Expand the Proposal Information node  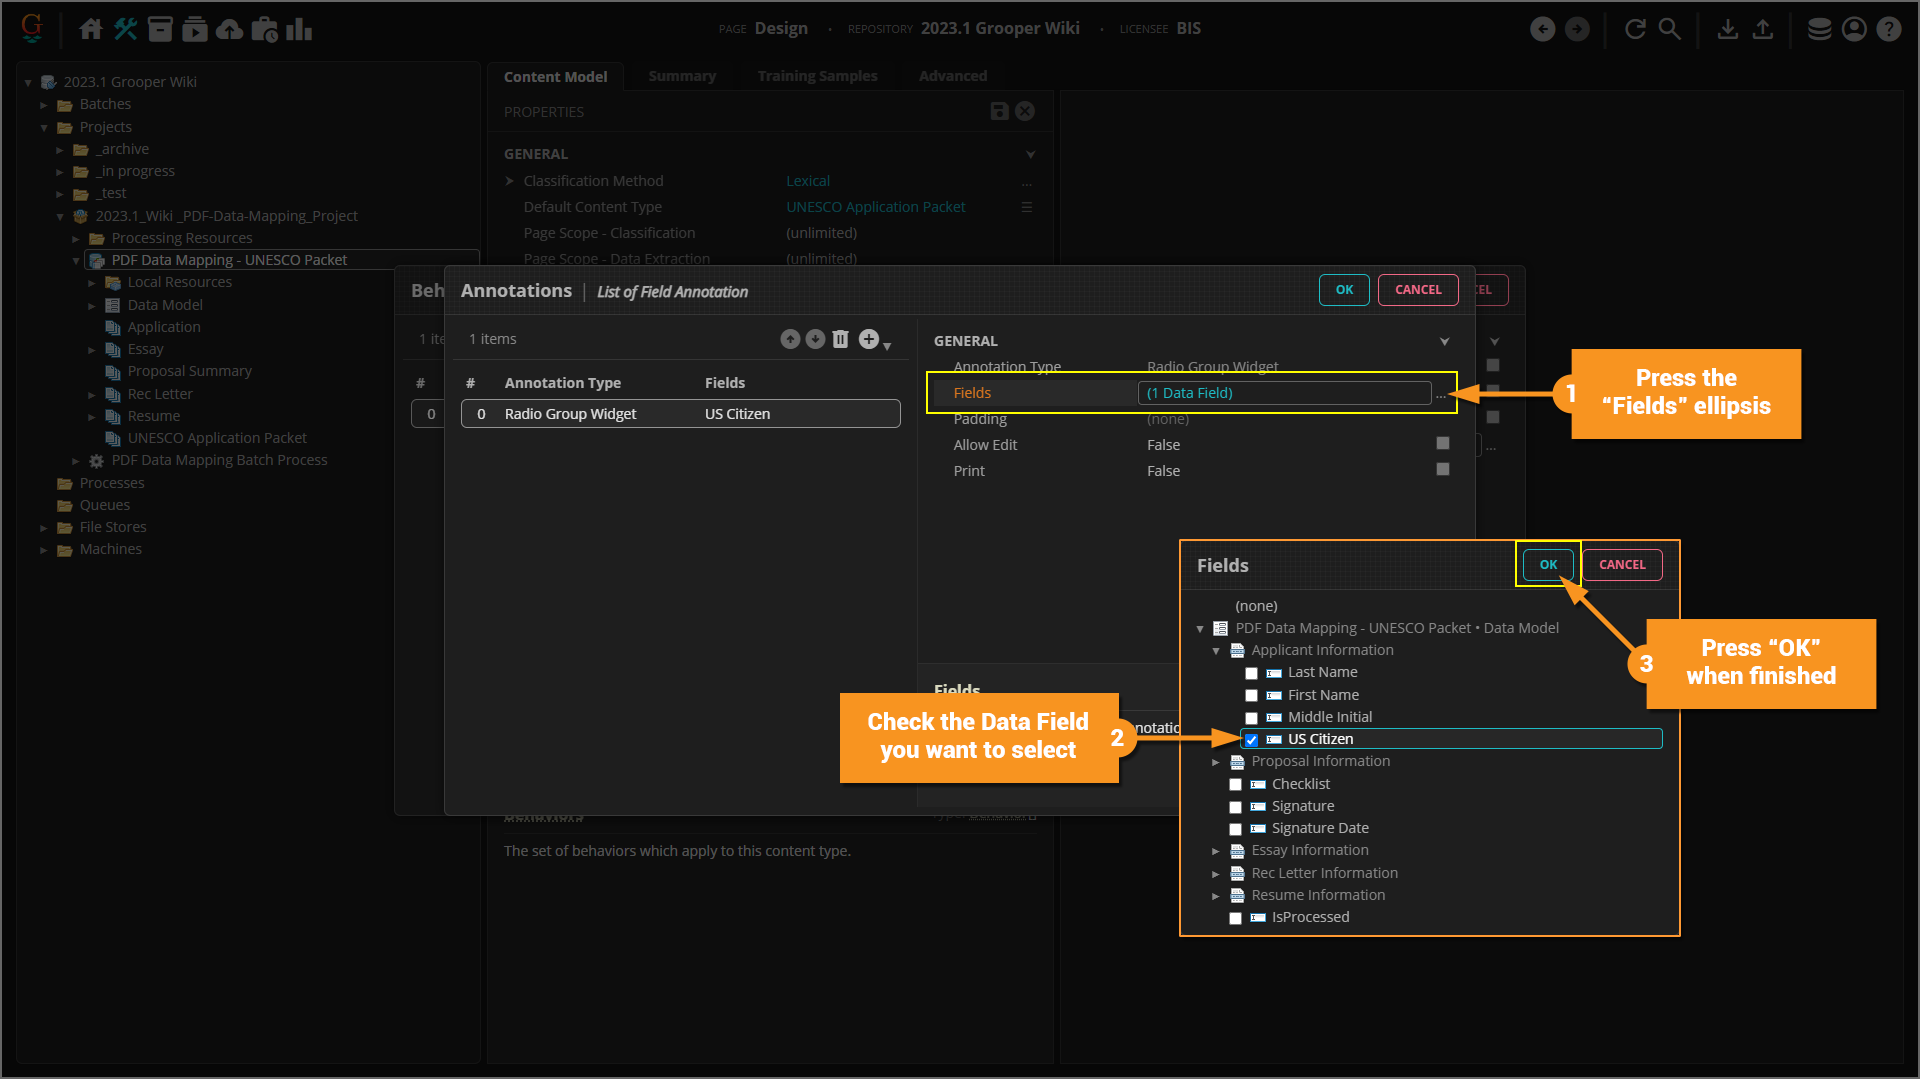pos(1216,762)
